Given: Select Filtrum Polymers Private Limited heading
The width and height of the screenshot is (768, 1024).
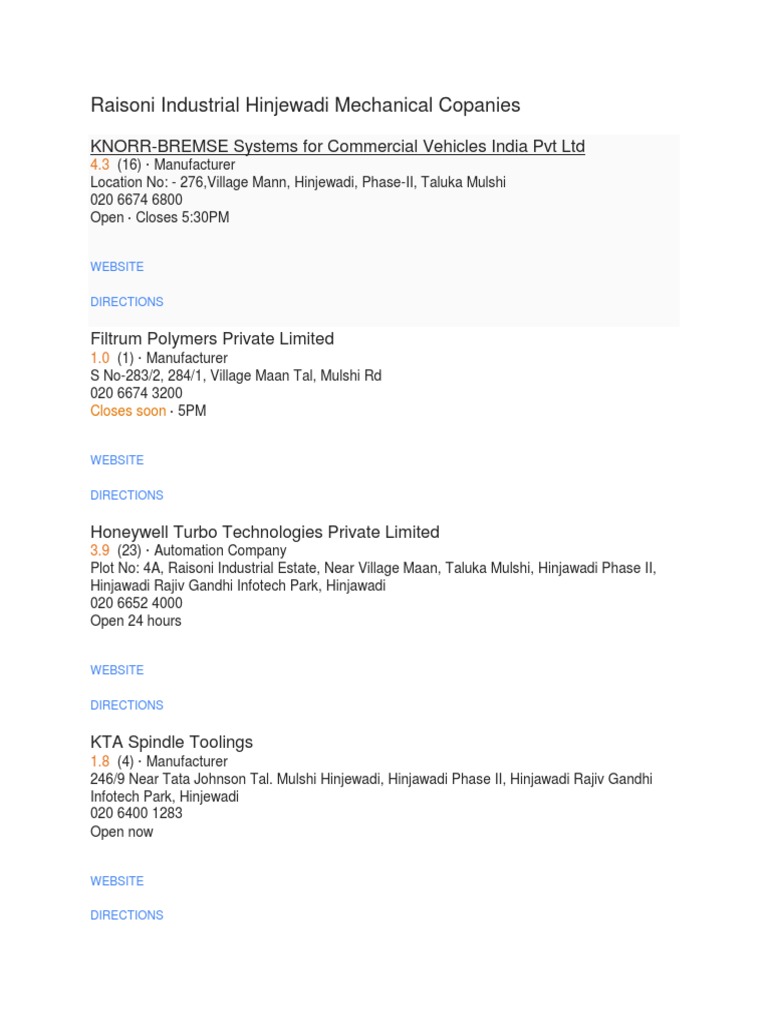Looking at the screenshot, I should click(x=212, y=339).
